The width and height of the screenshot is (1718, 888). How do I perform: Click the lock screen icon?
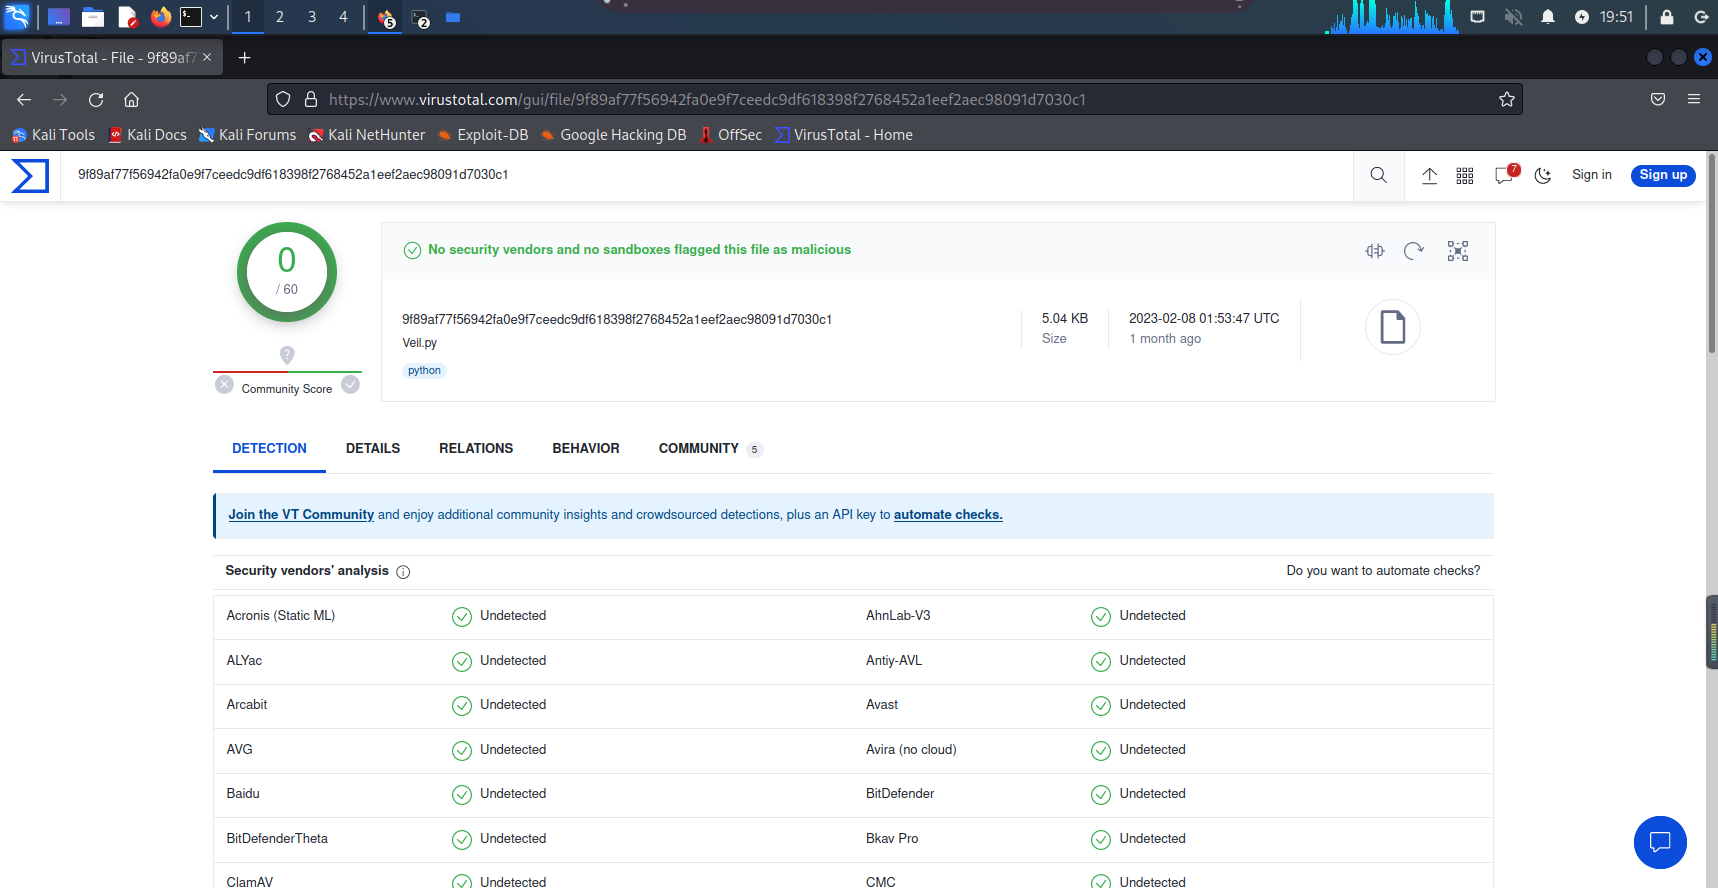coord(1666,17)
